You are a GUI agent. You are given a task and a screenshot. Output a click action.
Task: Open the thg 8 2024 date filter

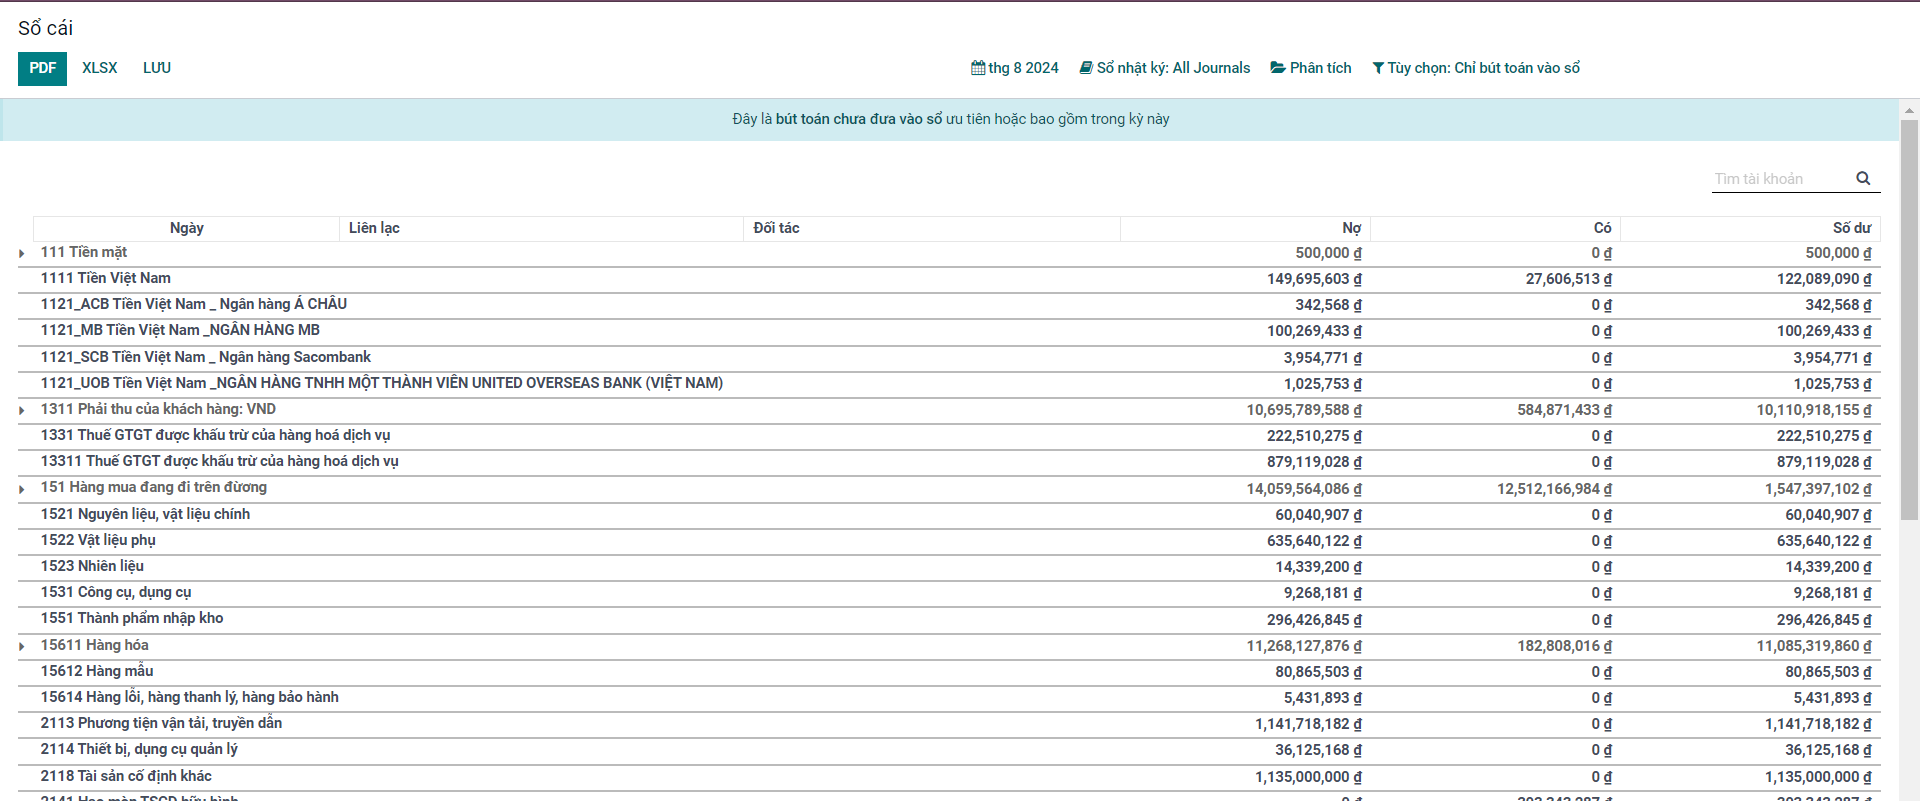coord(1023,68)
